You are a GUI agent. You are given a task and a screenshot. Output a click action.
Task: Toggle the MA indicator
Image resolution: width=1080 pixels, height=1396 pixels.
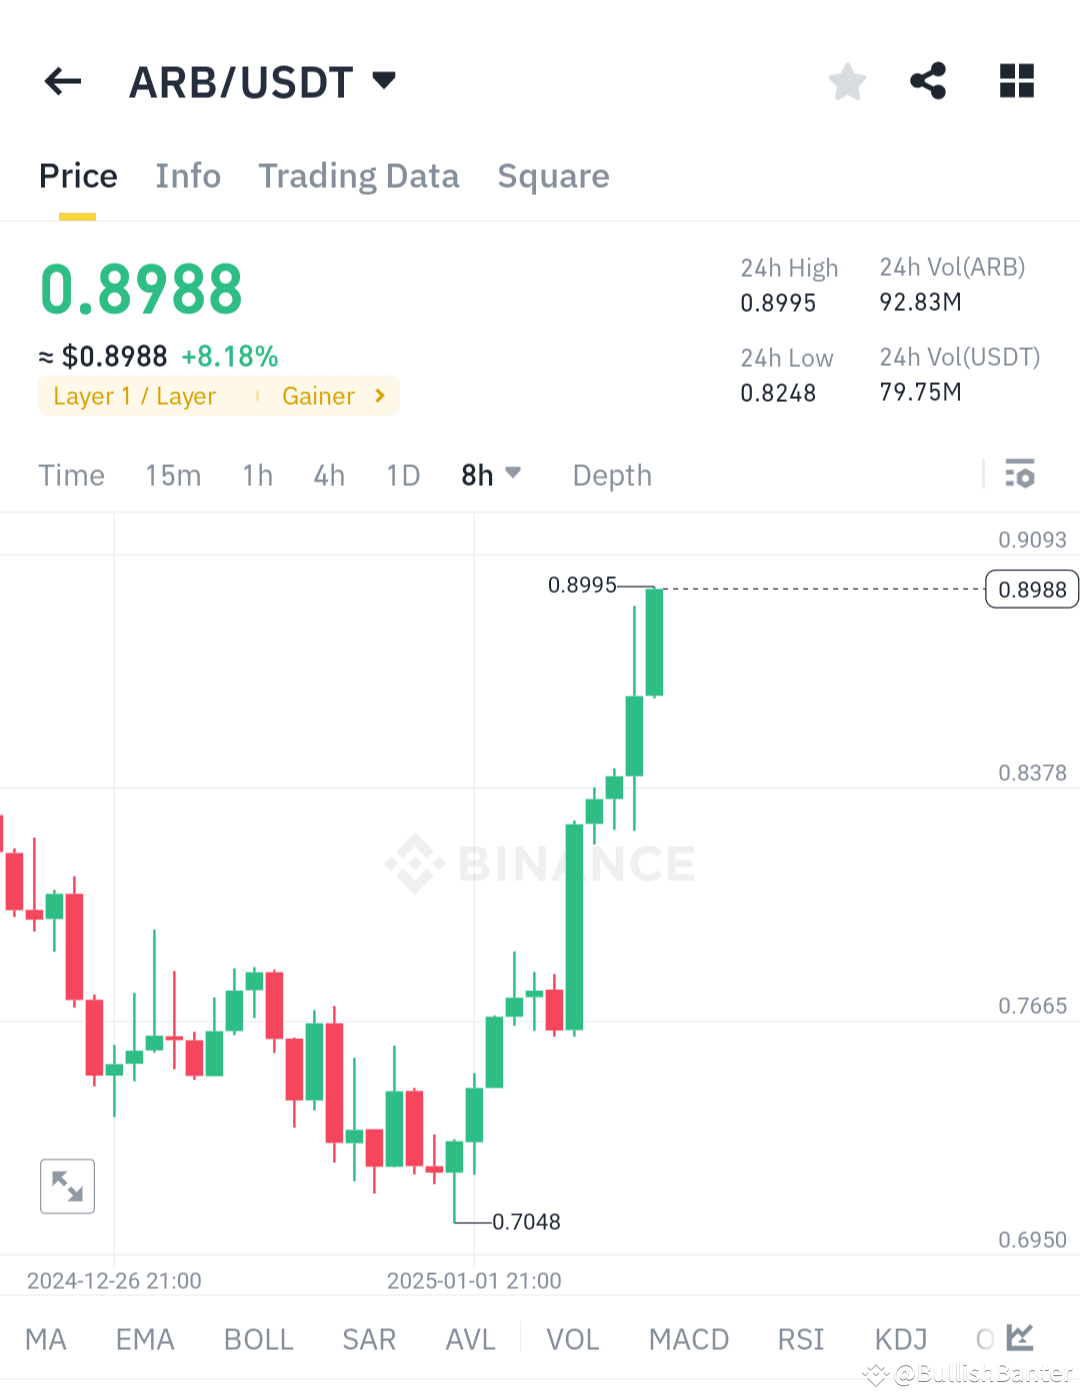pos(45,1338)
